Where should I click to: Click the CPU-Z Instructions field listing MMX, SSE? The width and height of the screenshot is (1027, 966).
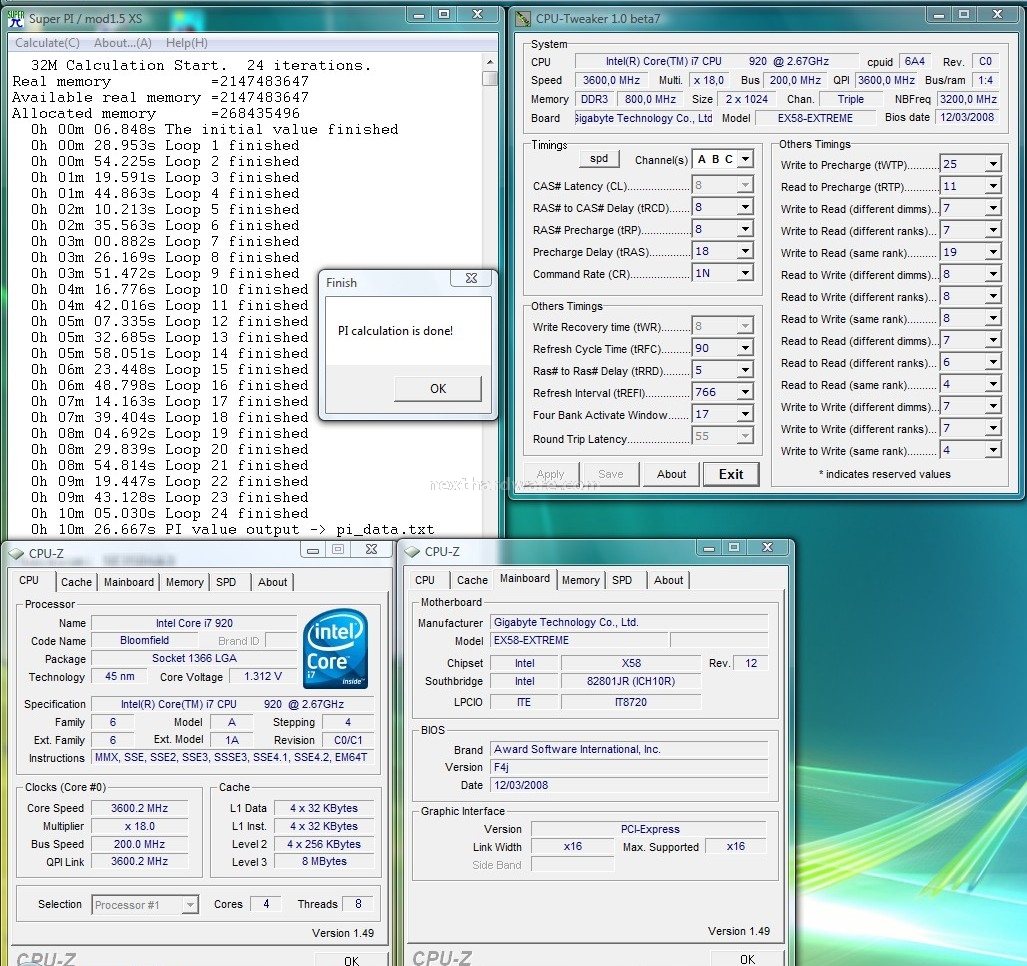coord(232,757)
